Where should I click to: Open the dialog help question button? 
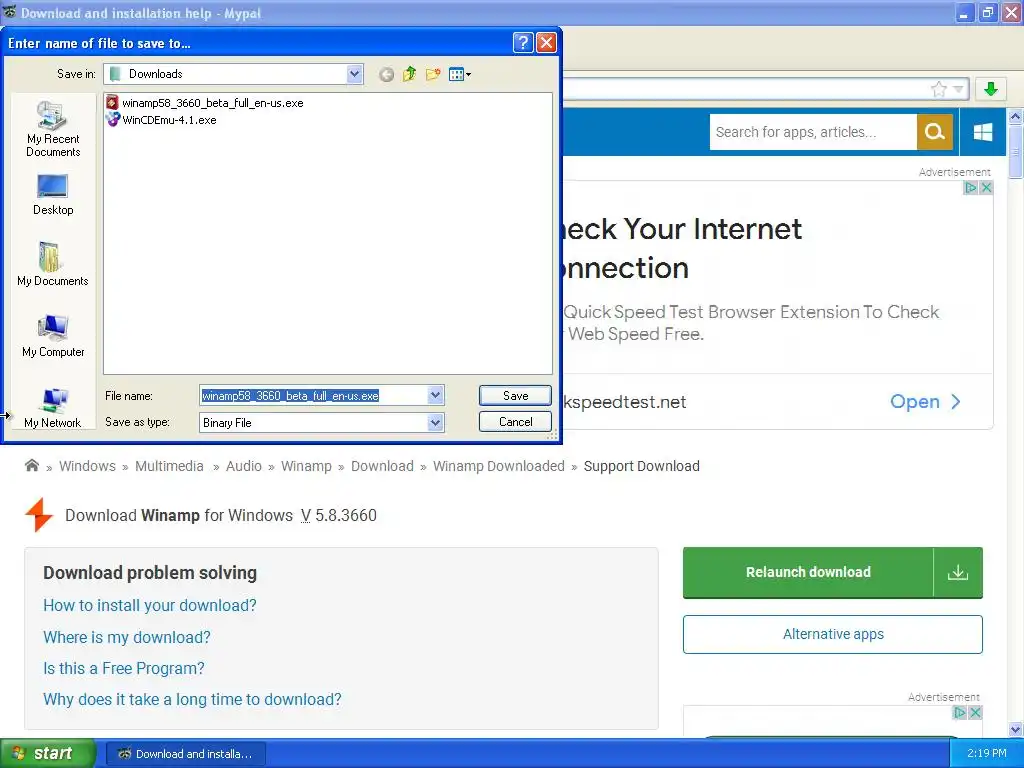click(522, 43)
